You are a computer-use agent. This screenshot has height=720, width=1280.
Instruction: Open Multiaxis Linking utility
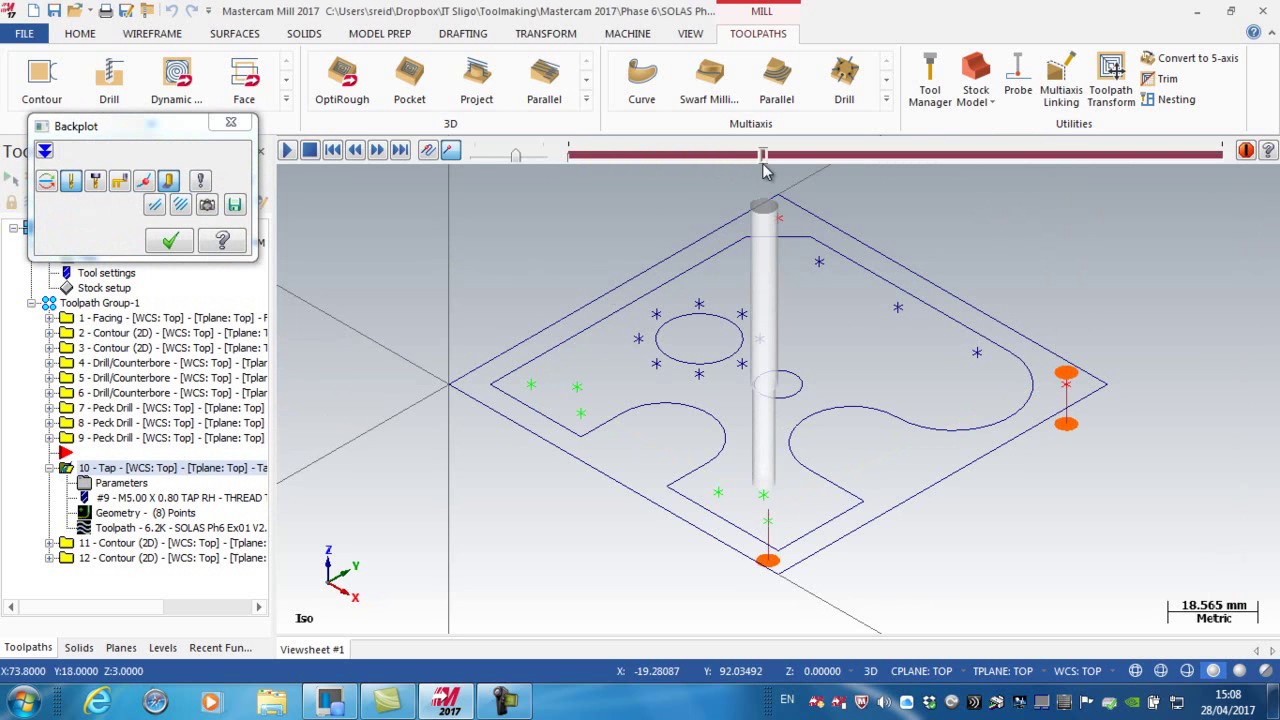(x=1061, y=80)
